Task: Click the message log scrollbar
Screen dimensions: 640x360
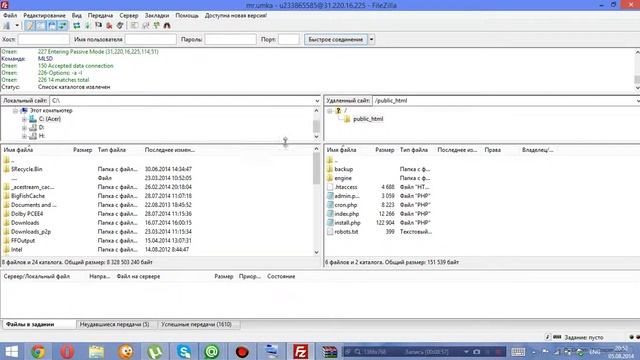Action: tap(637, 80)
